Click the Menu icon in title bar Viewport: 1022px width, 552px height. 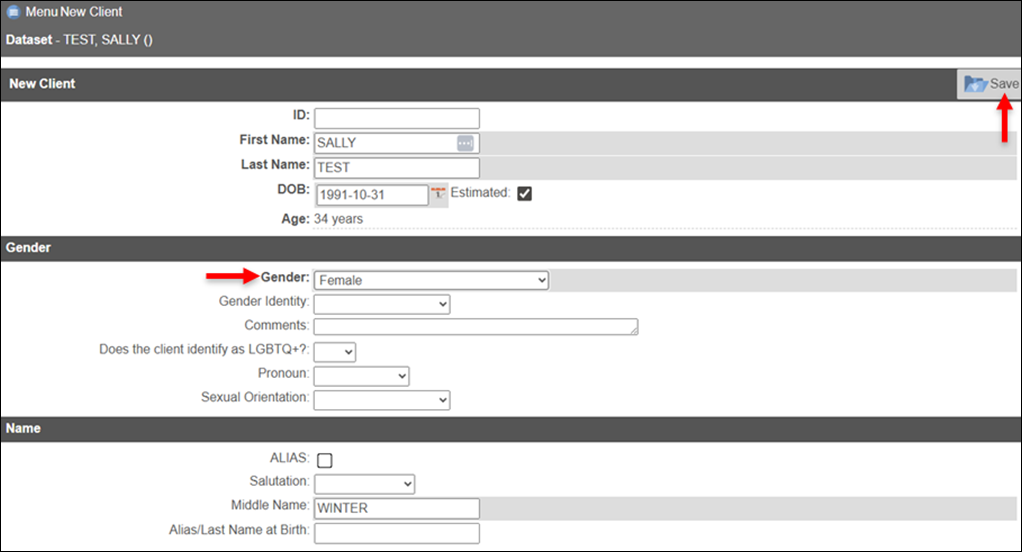click(13, 13)
